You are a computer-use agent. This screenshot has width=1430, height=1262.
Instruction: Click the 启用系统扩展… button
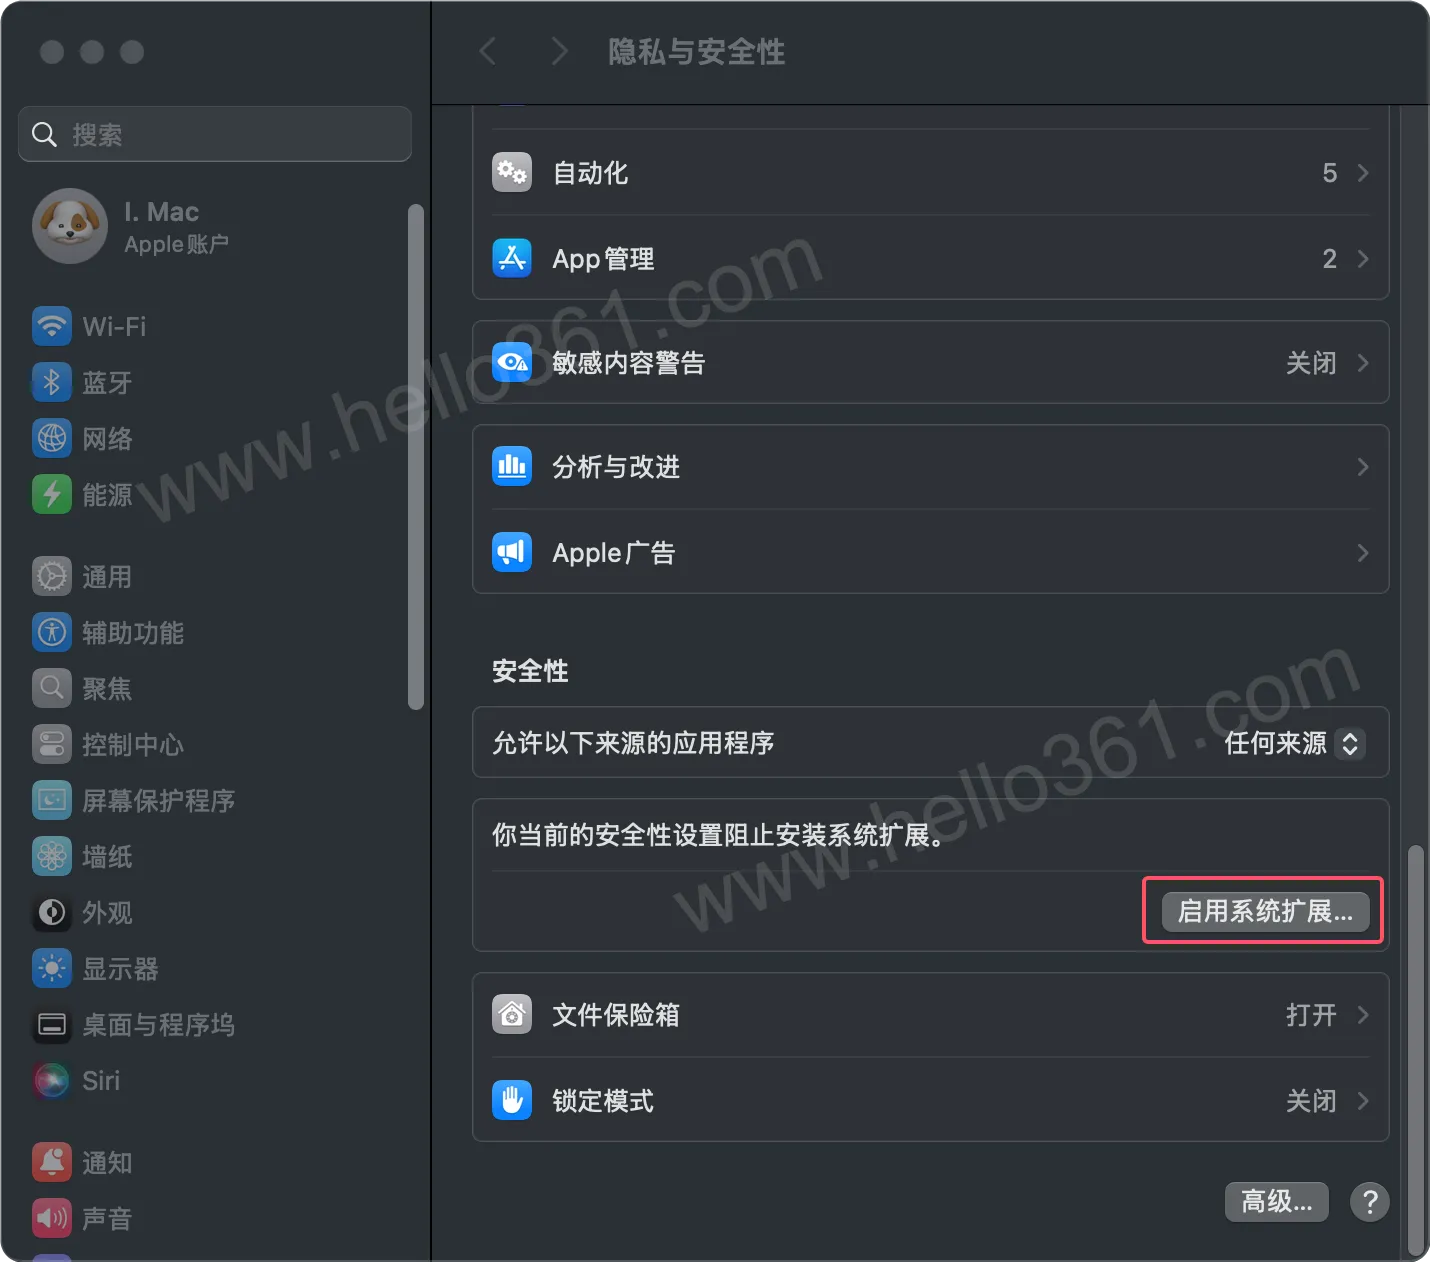1265,911
